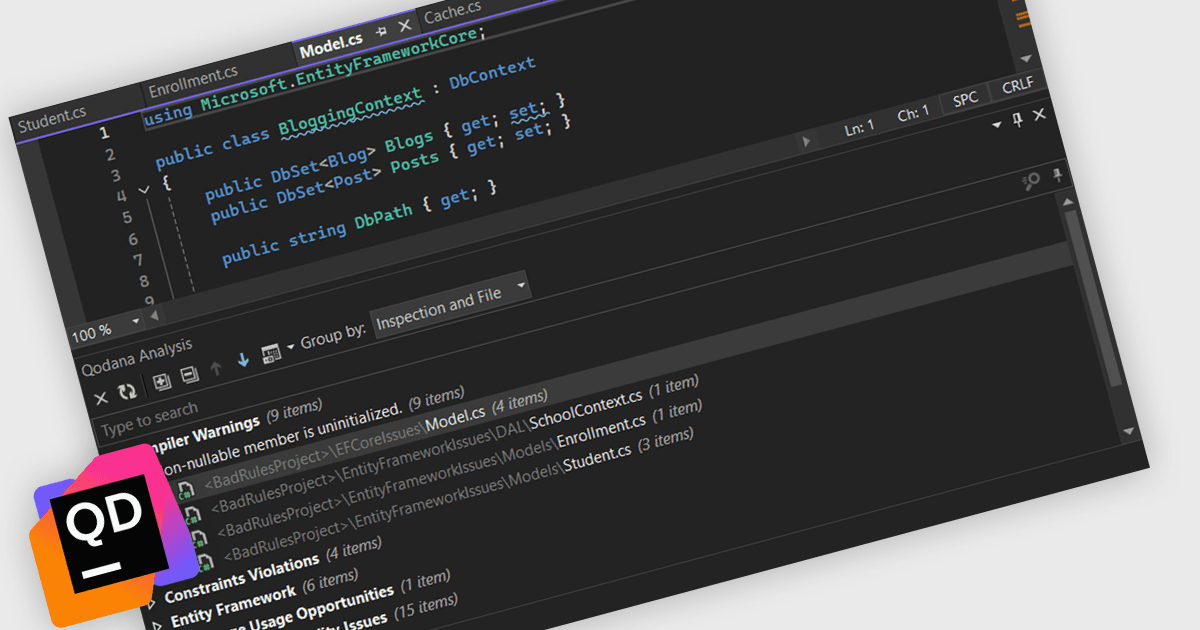The image size is (1200, 630).
Task: Select the Constraints Violations (4 items) row
Action: click(x=273, y=571)
